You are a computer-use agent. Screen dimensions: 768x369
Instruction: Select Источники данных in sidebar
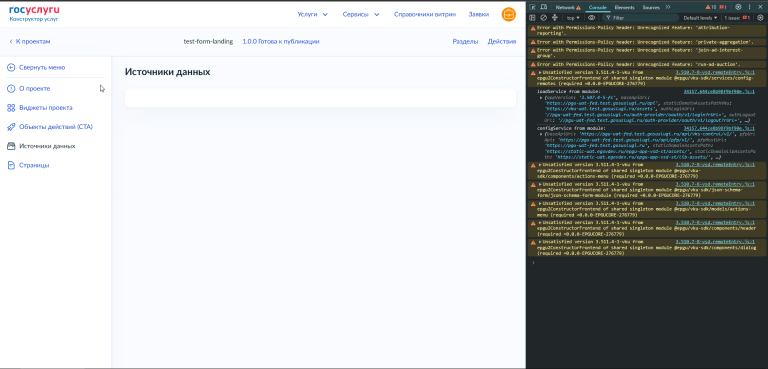pyautogui.click(x=47, y=146)
